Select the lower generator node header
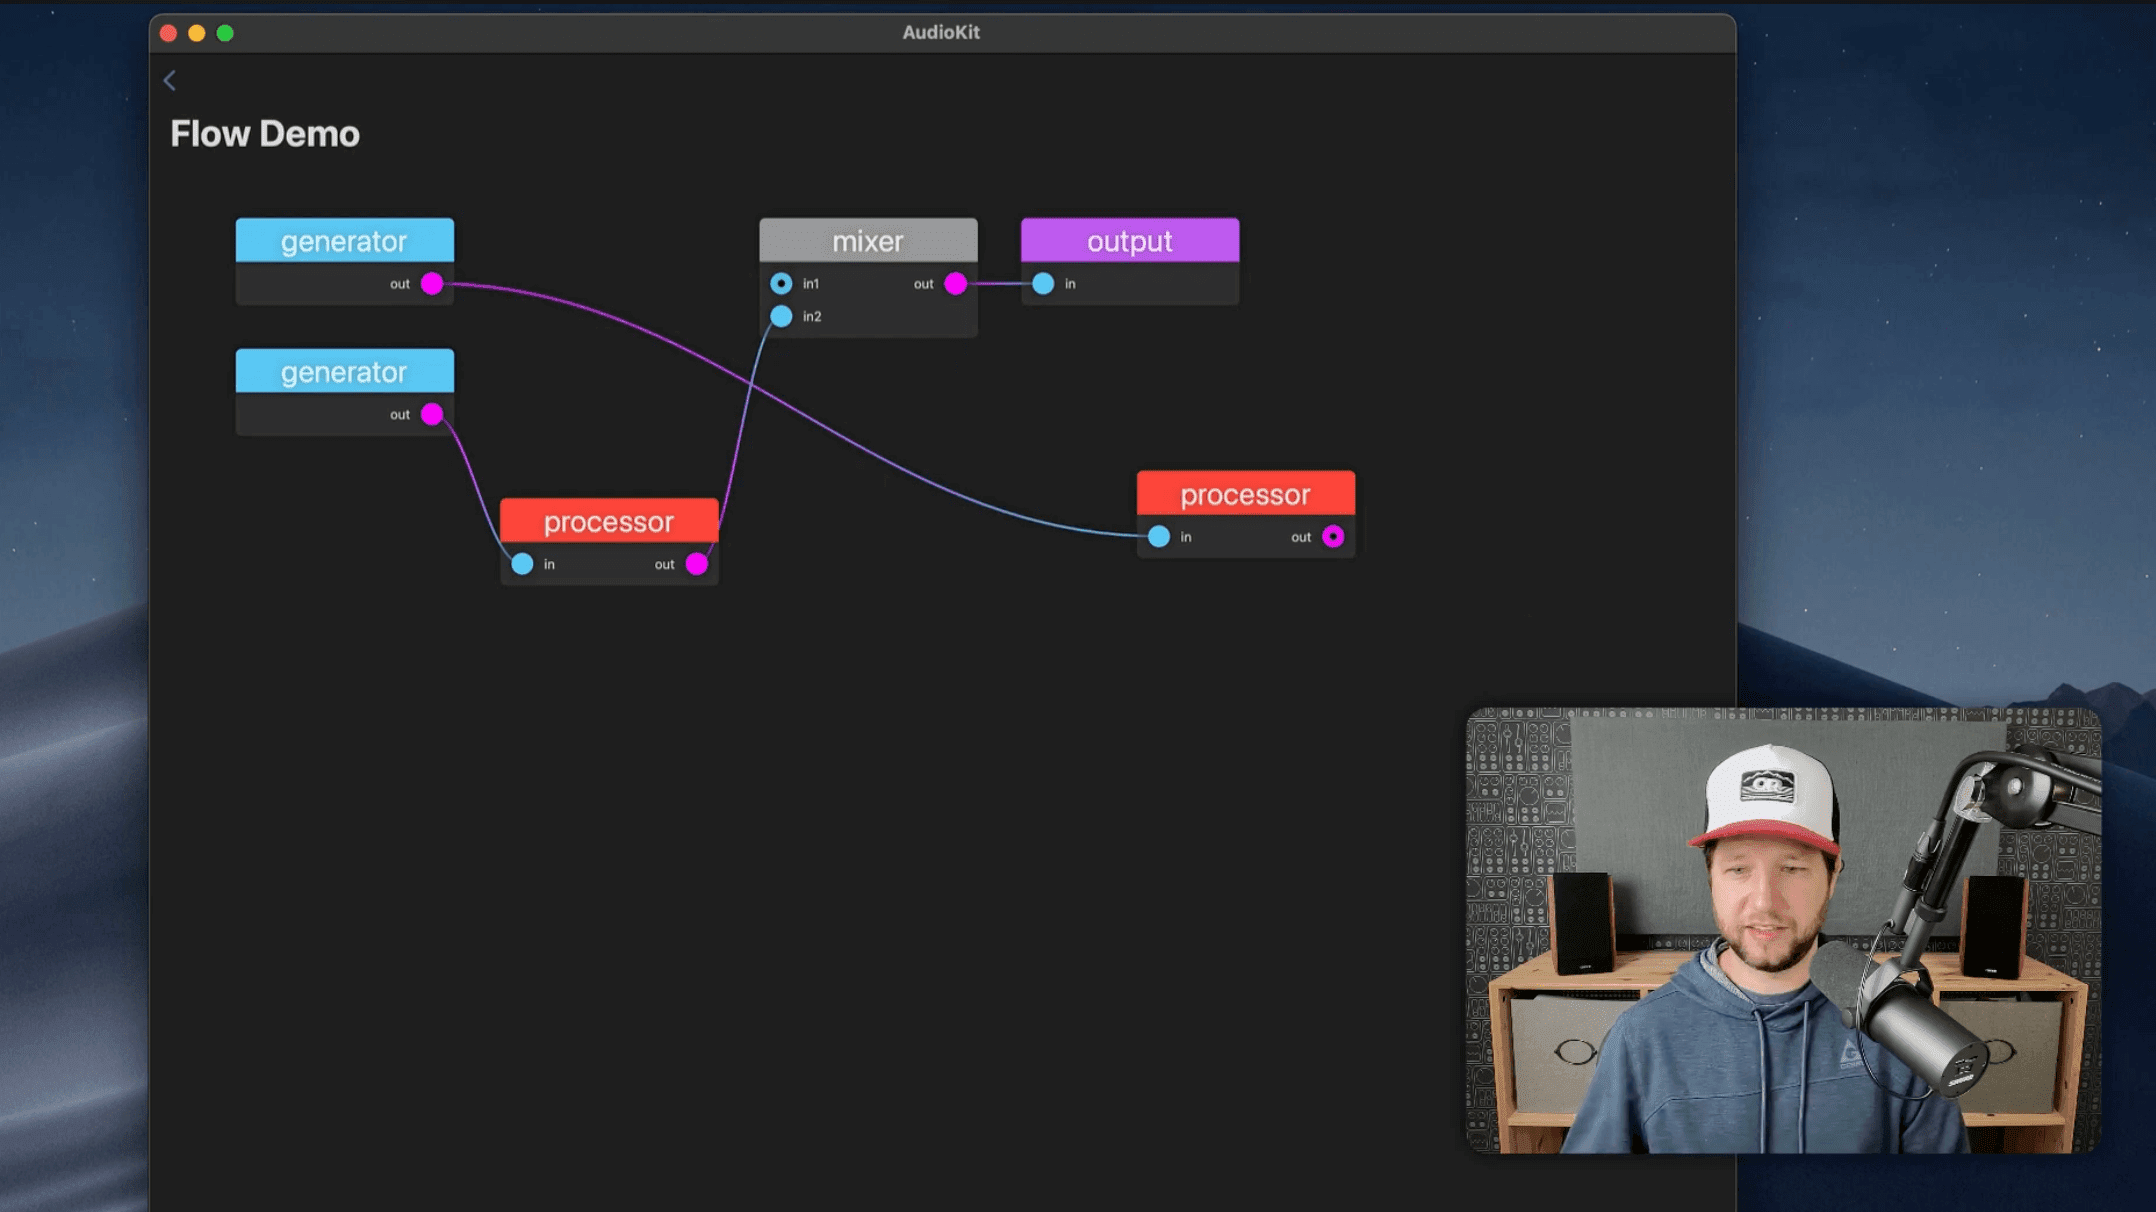Viewport: 2156px width, 1212px height. pyautogui.click(x=344, y=372)
